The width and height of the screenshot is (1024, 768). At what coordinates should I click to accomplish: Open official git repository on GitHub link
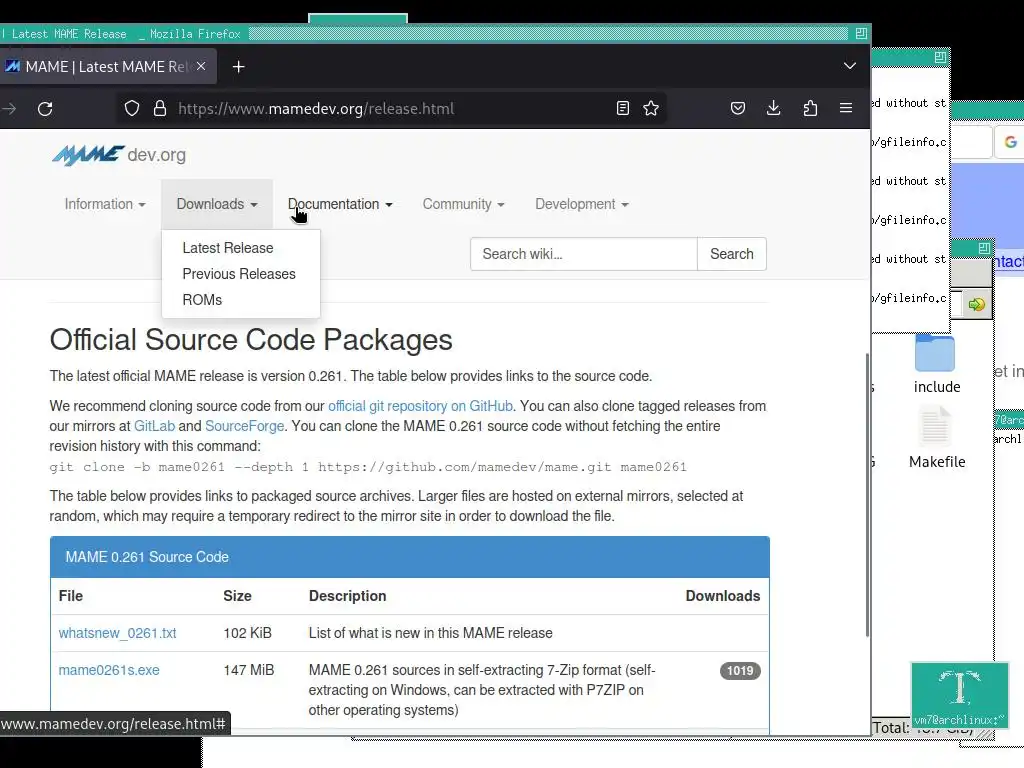point(420,406)
